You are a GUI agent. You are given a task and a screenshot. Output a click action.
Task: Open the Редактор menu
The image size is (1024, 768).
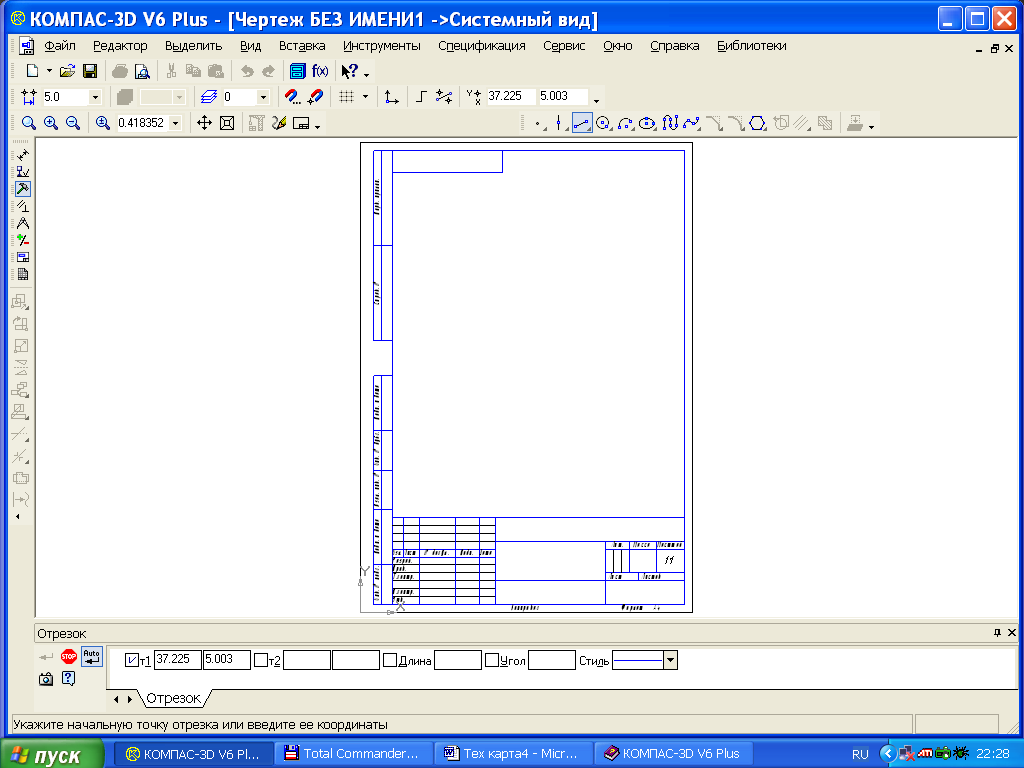120,46
